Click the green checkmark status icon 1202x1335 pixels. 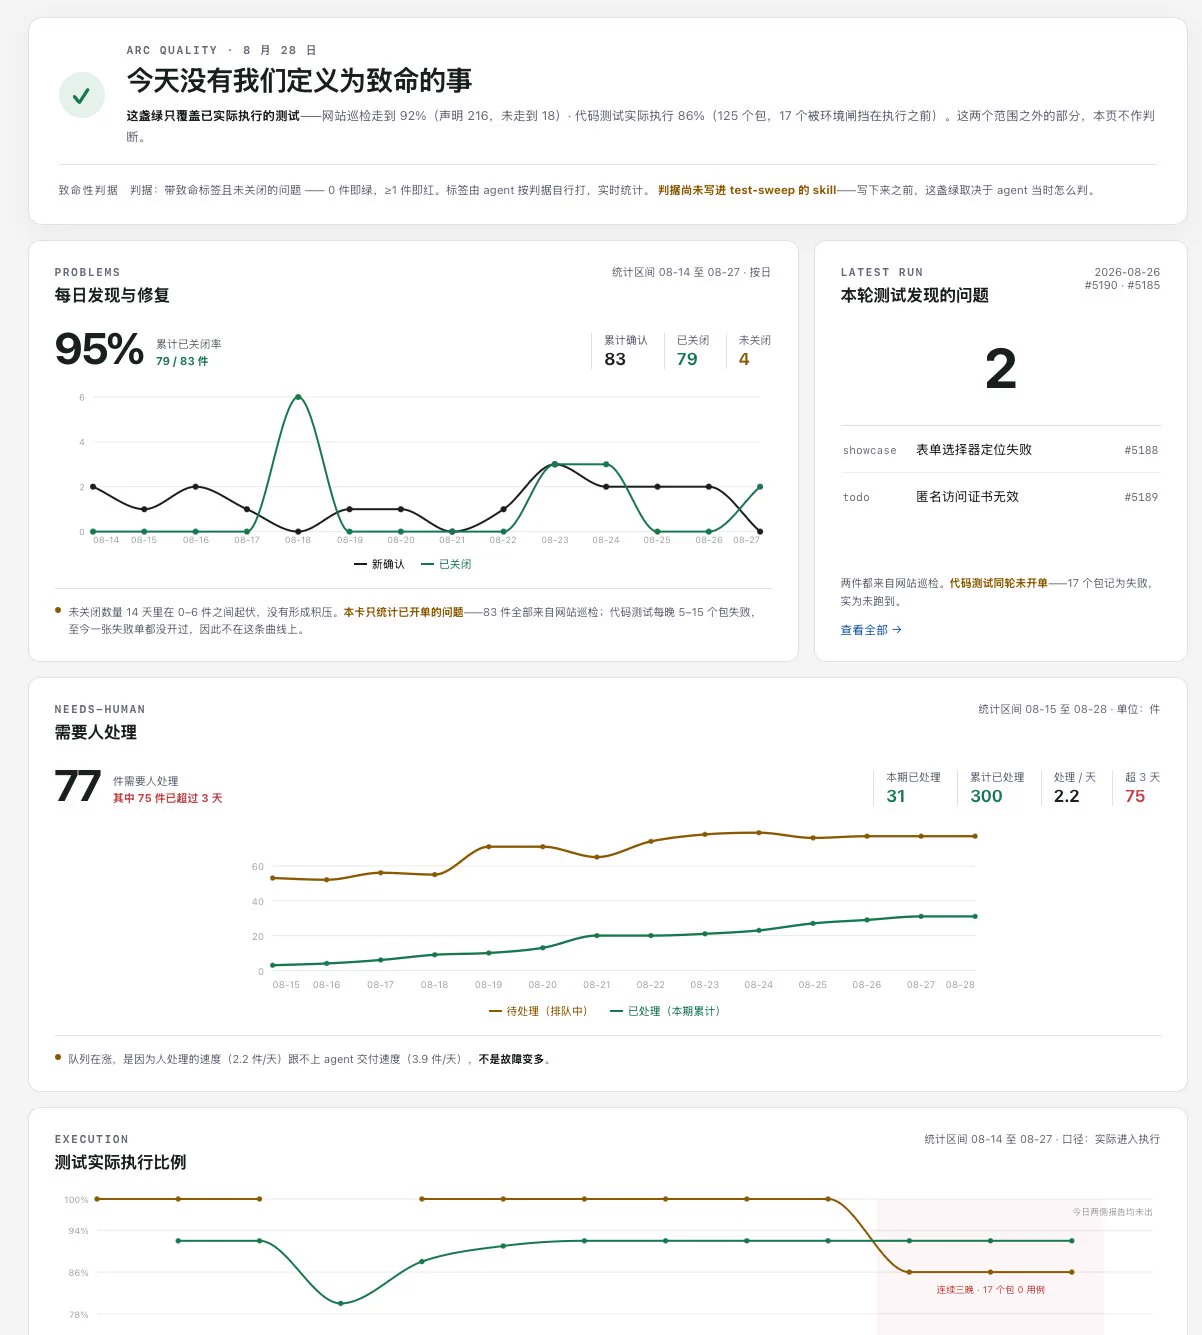[82, 95]
